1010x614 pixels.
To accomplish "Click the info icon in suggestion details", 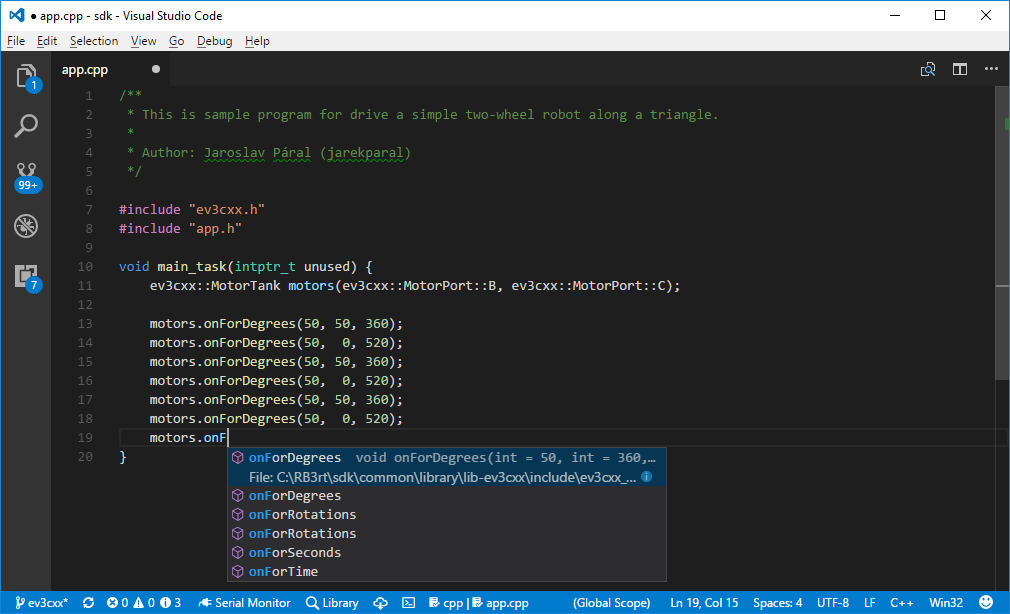I will tap(647, 477).
